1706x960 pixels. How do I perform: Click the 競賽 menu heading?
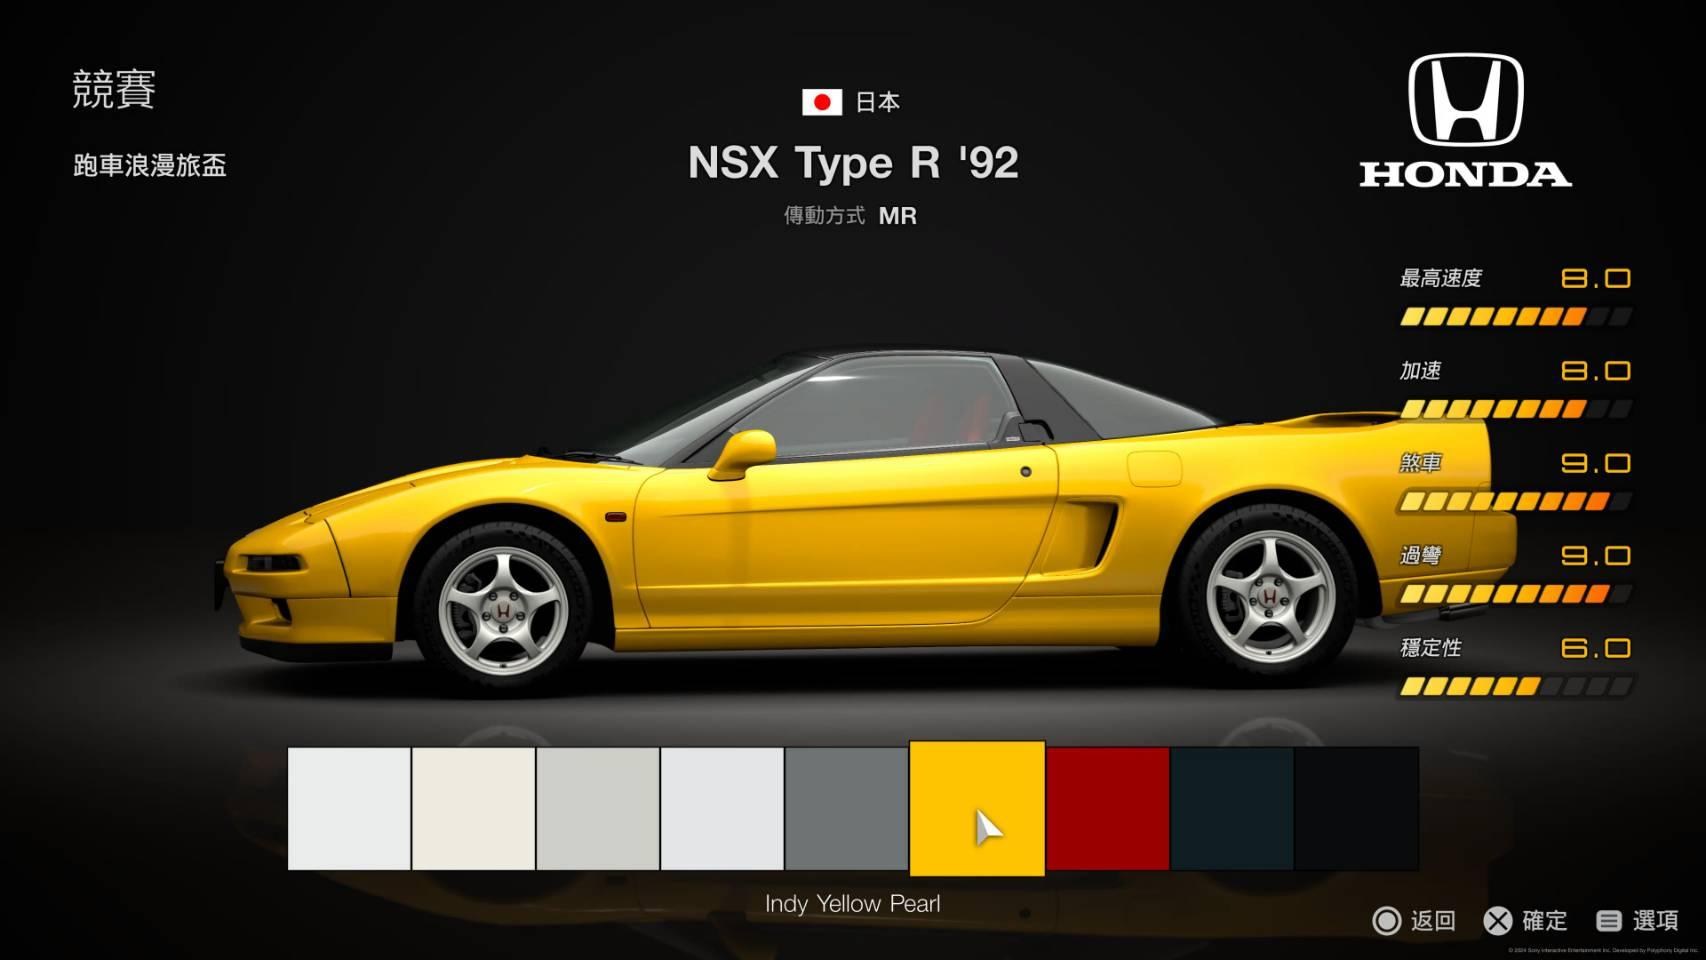[117, 87]
